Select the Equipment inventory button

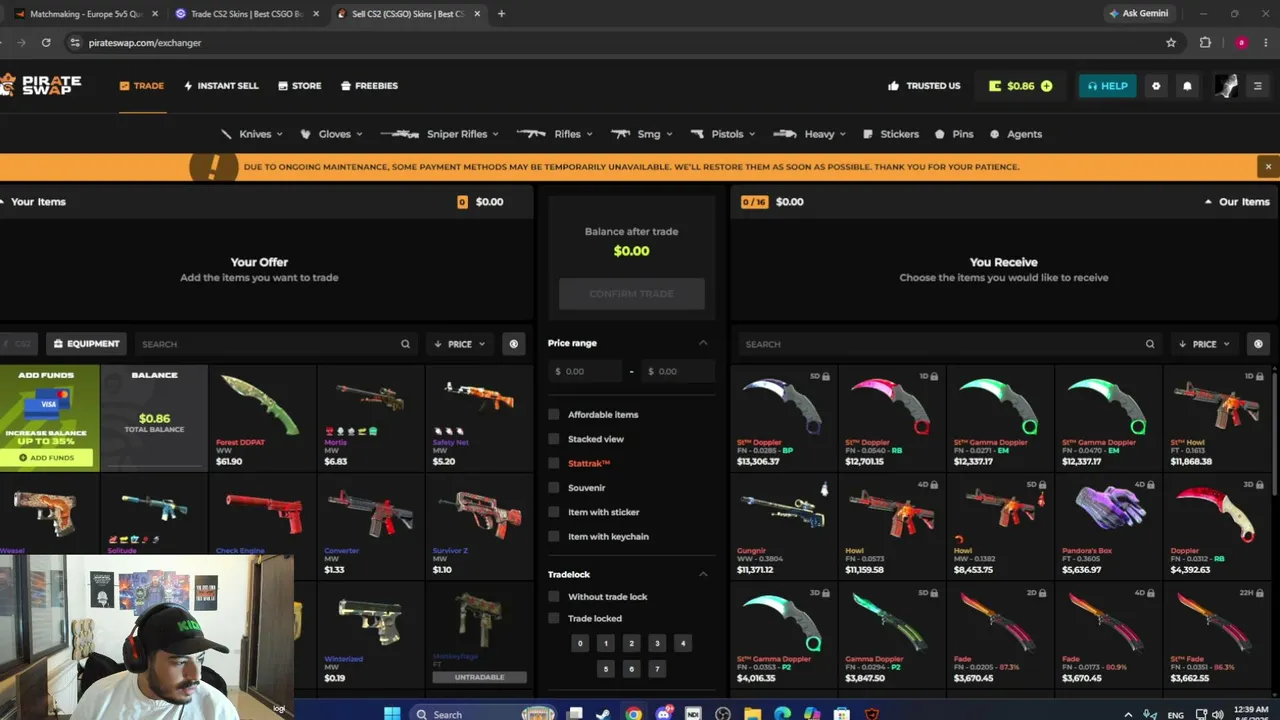pyautogui.click(x=87, y=344)
